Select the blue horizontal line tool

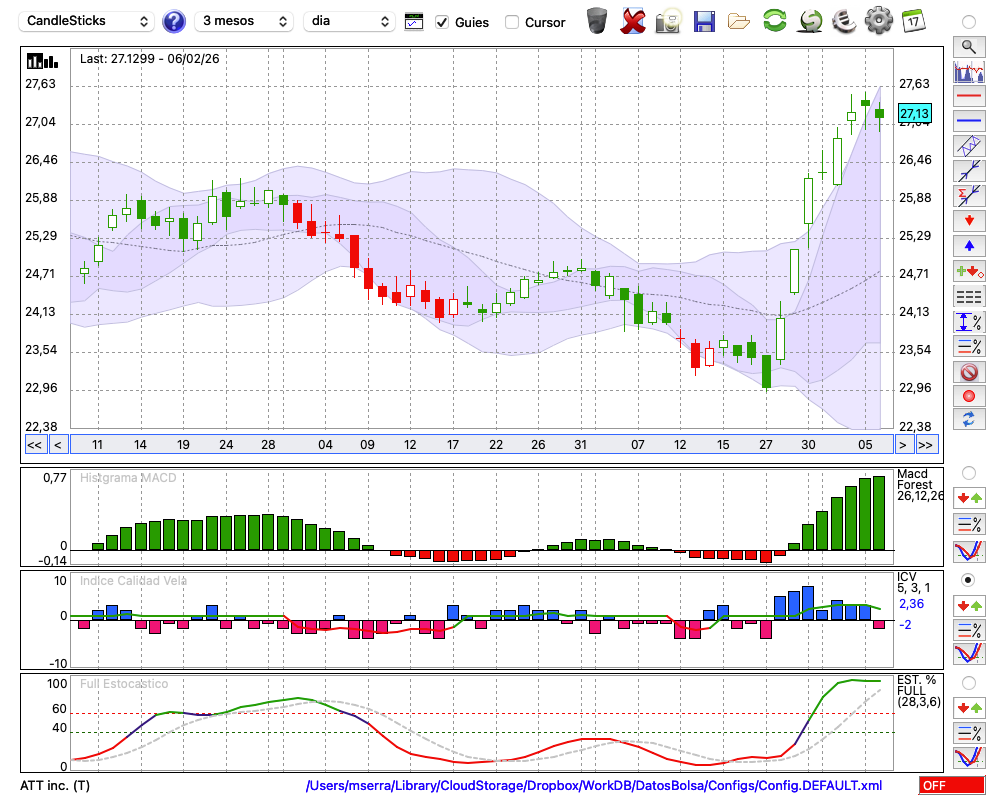[968, 120]
